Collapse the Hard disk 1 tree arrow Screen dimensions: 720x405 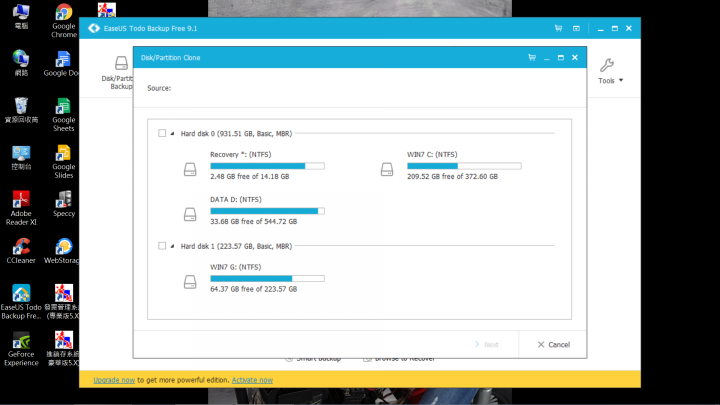[172, 246]
